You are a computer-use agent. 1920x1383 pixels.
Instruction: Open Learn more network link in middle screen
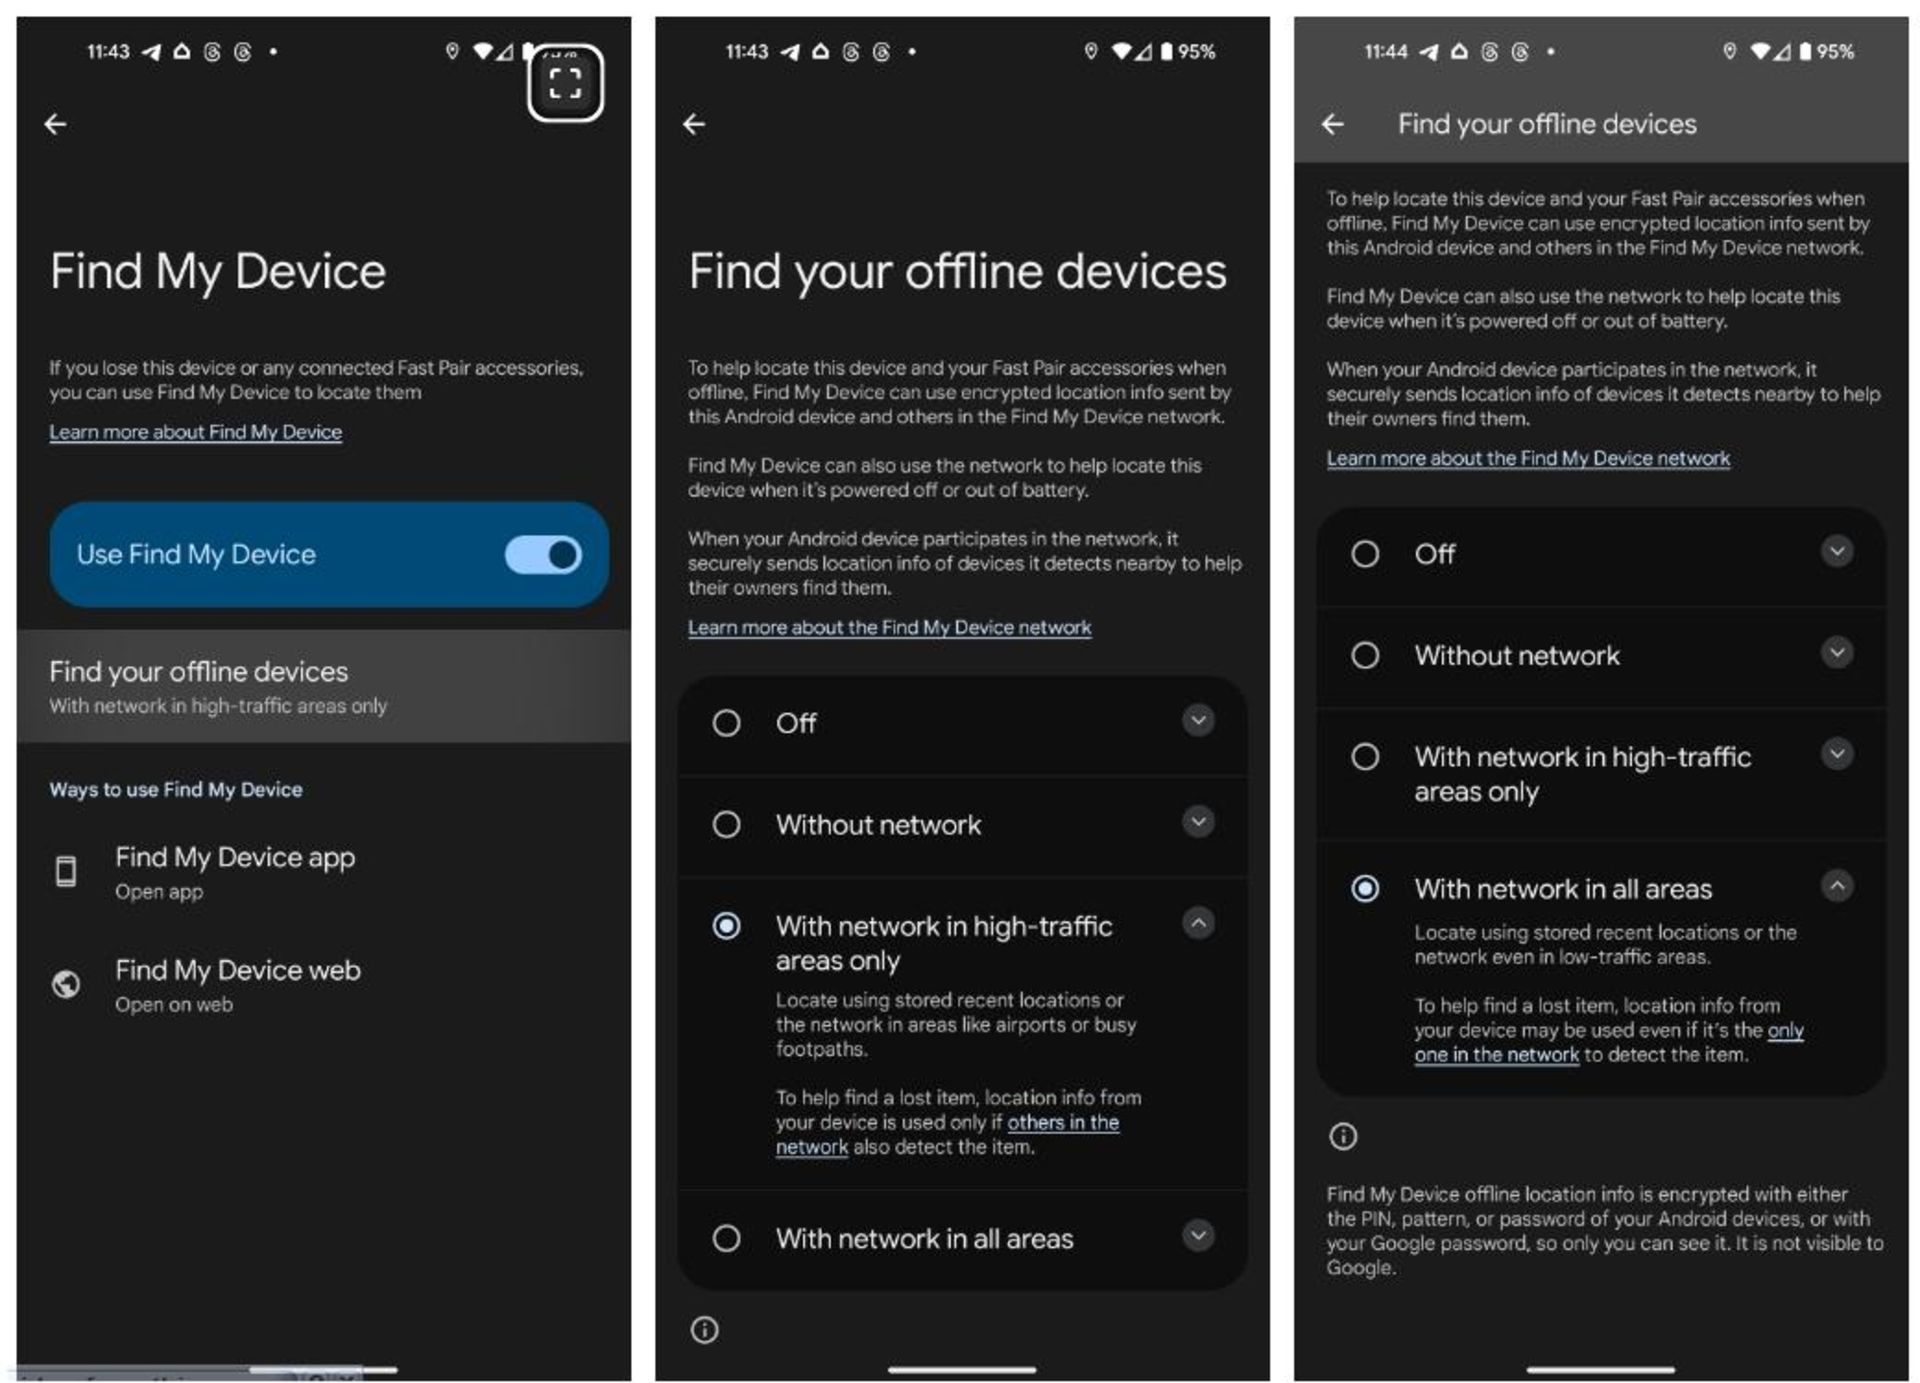(x=889, y=628)
